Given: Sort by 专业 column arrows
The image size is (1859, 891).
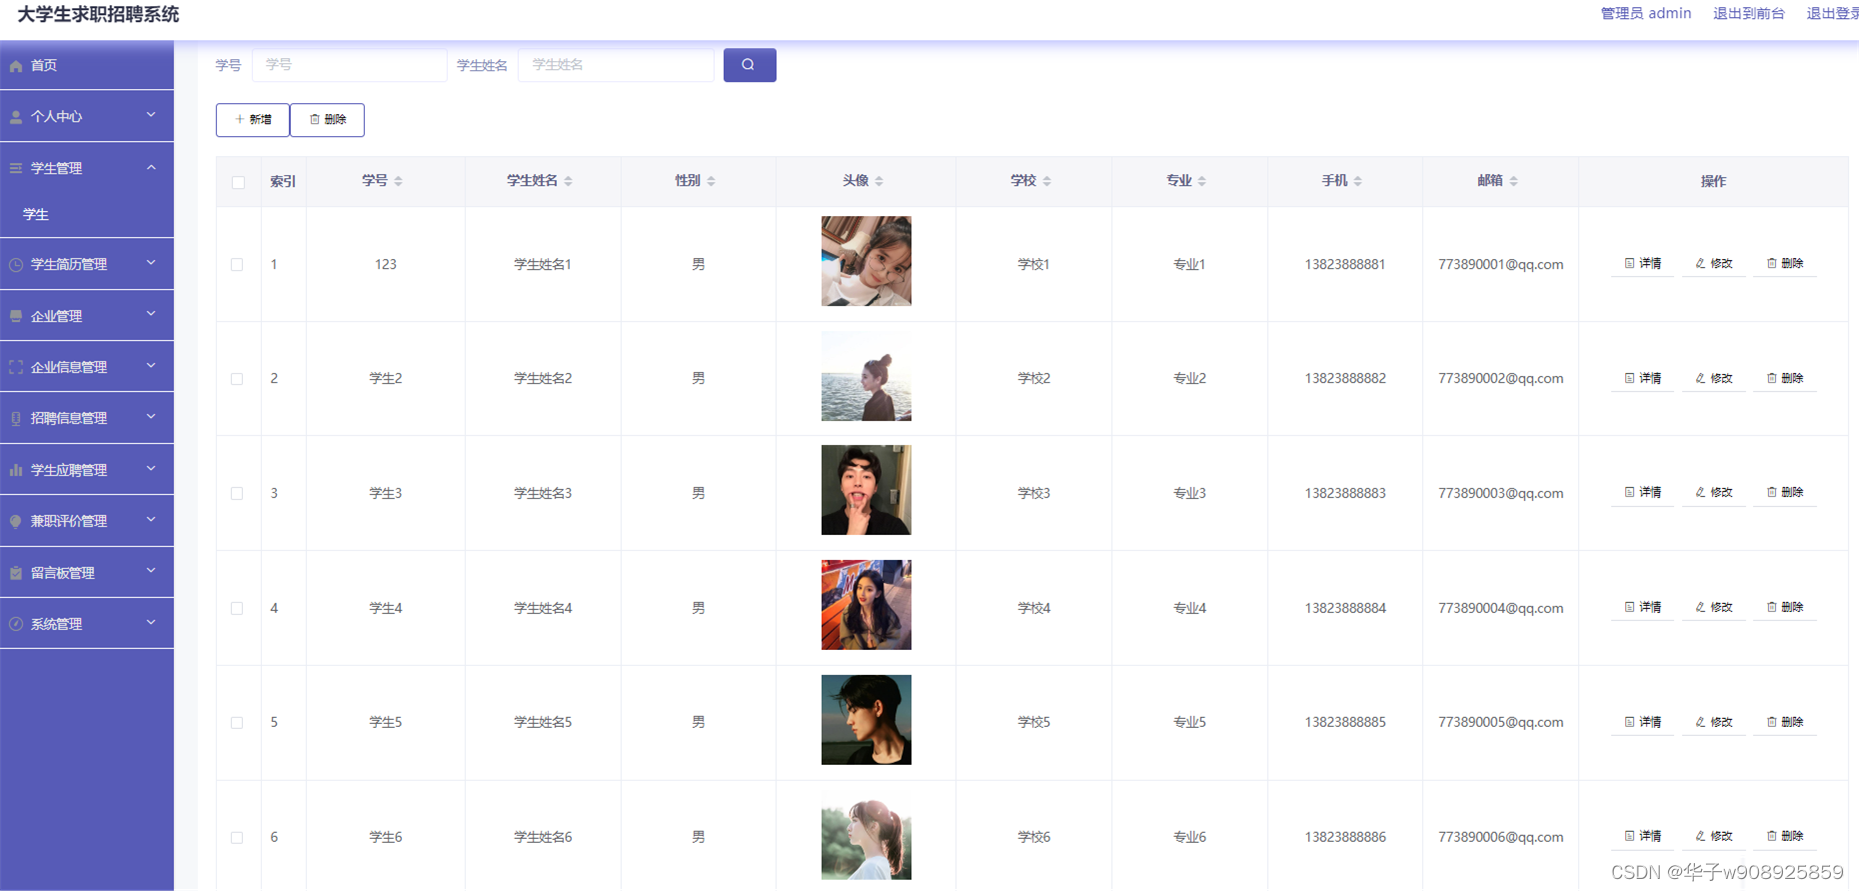Looking at the screenshot, I should click(1202, 181).
